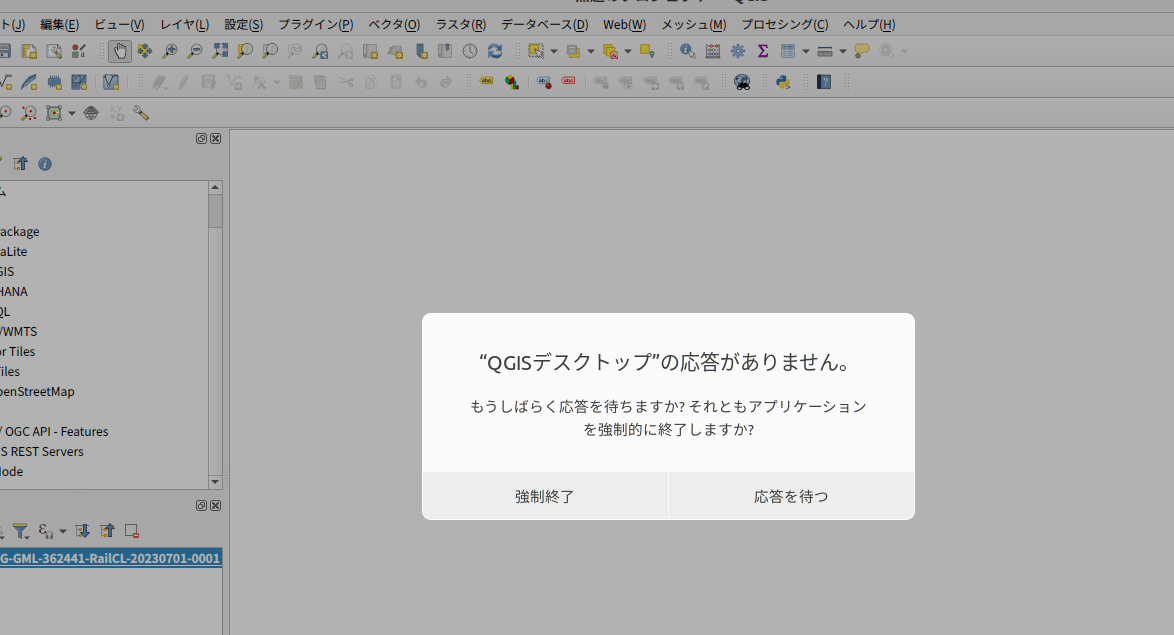
Task: Open the ヘルプ(H) menu
Action: [869, 25]
